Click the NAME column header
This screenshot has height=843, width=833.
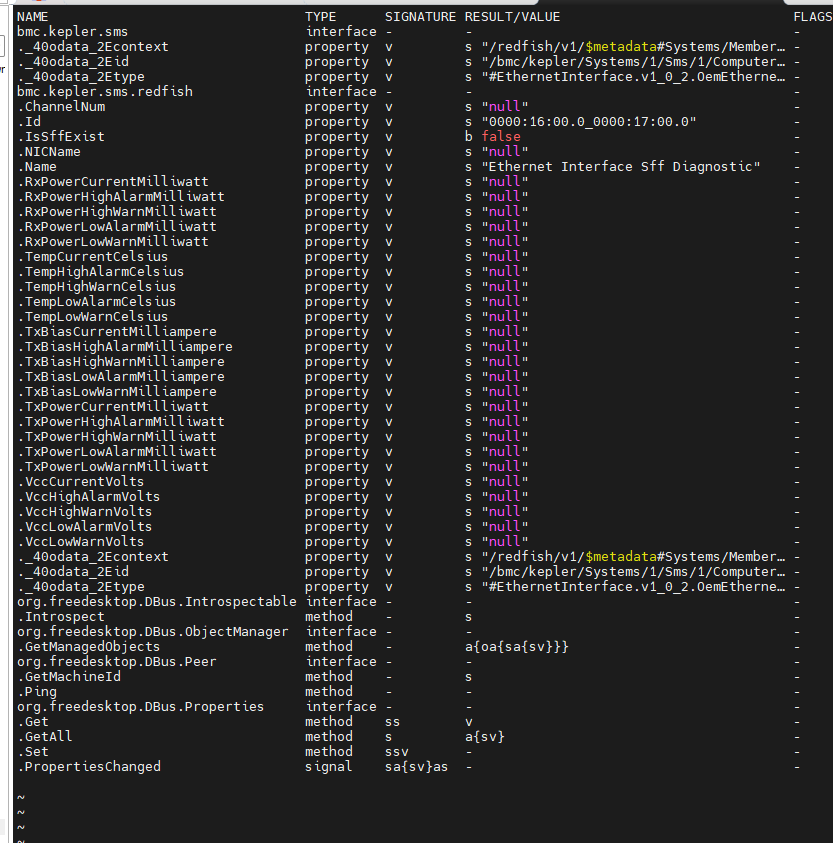(32, 17)
